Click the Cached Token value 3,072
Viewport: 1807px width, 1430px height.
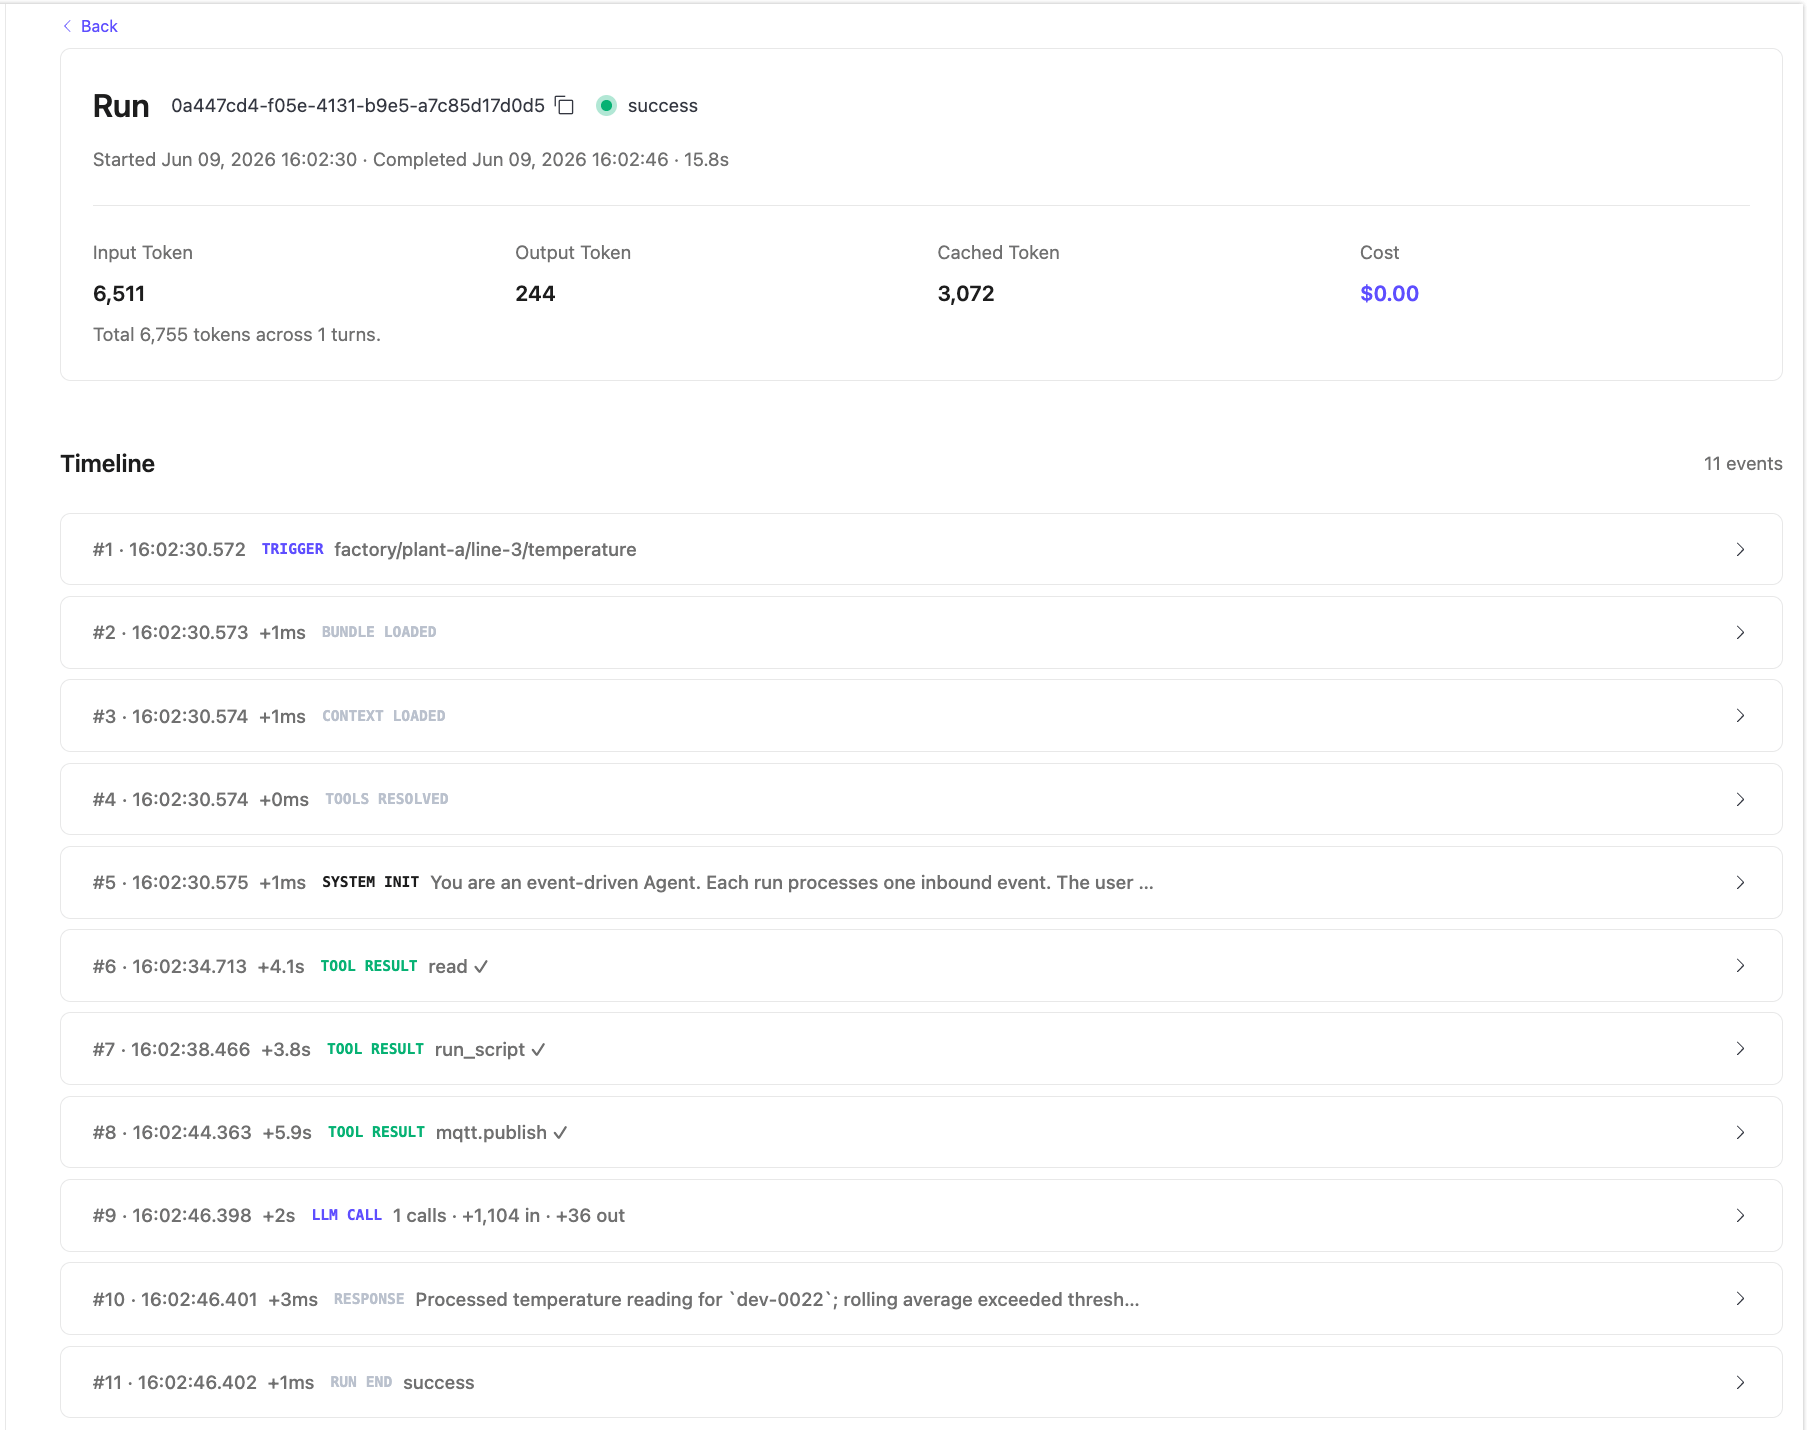(x=966, y=293)
